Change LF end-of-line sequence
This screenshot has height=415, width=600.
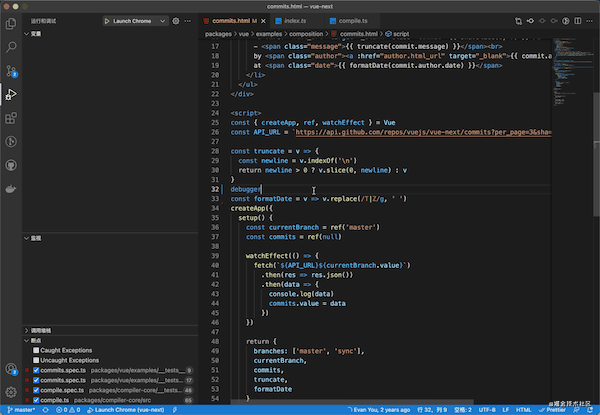[x=505, y=410]
